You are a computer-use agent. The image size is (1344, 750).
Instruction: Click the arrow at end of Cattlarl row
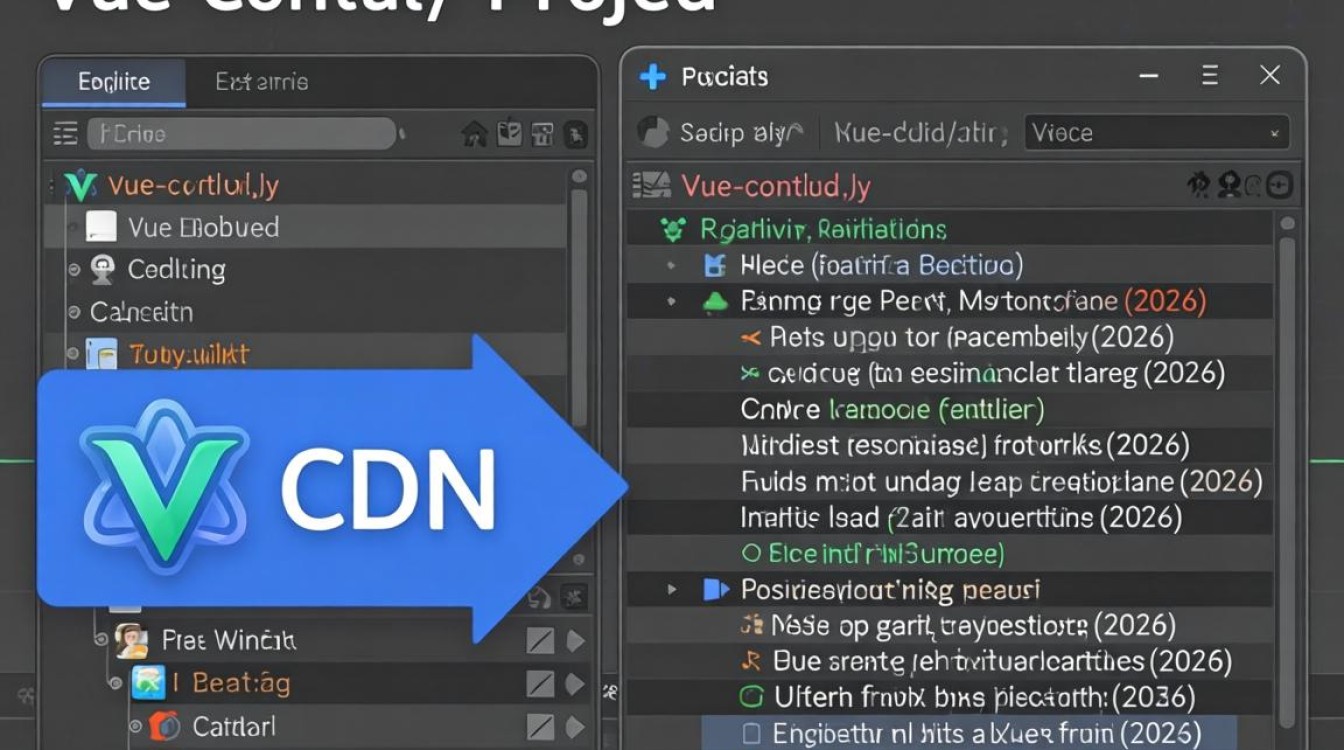(576, 726)
